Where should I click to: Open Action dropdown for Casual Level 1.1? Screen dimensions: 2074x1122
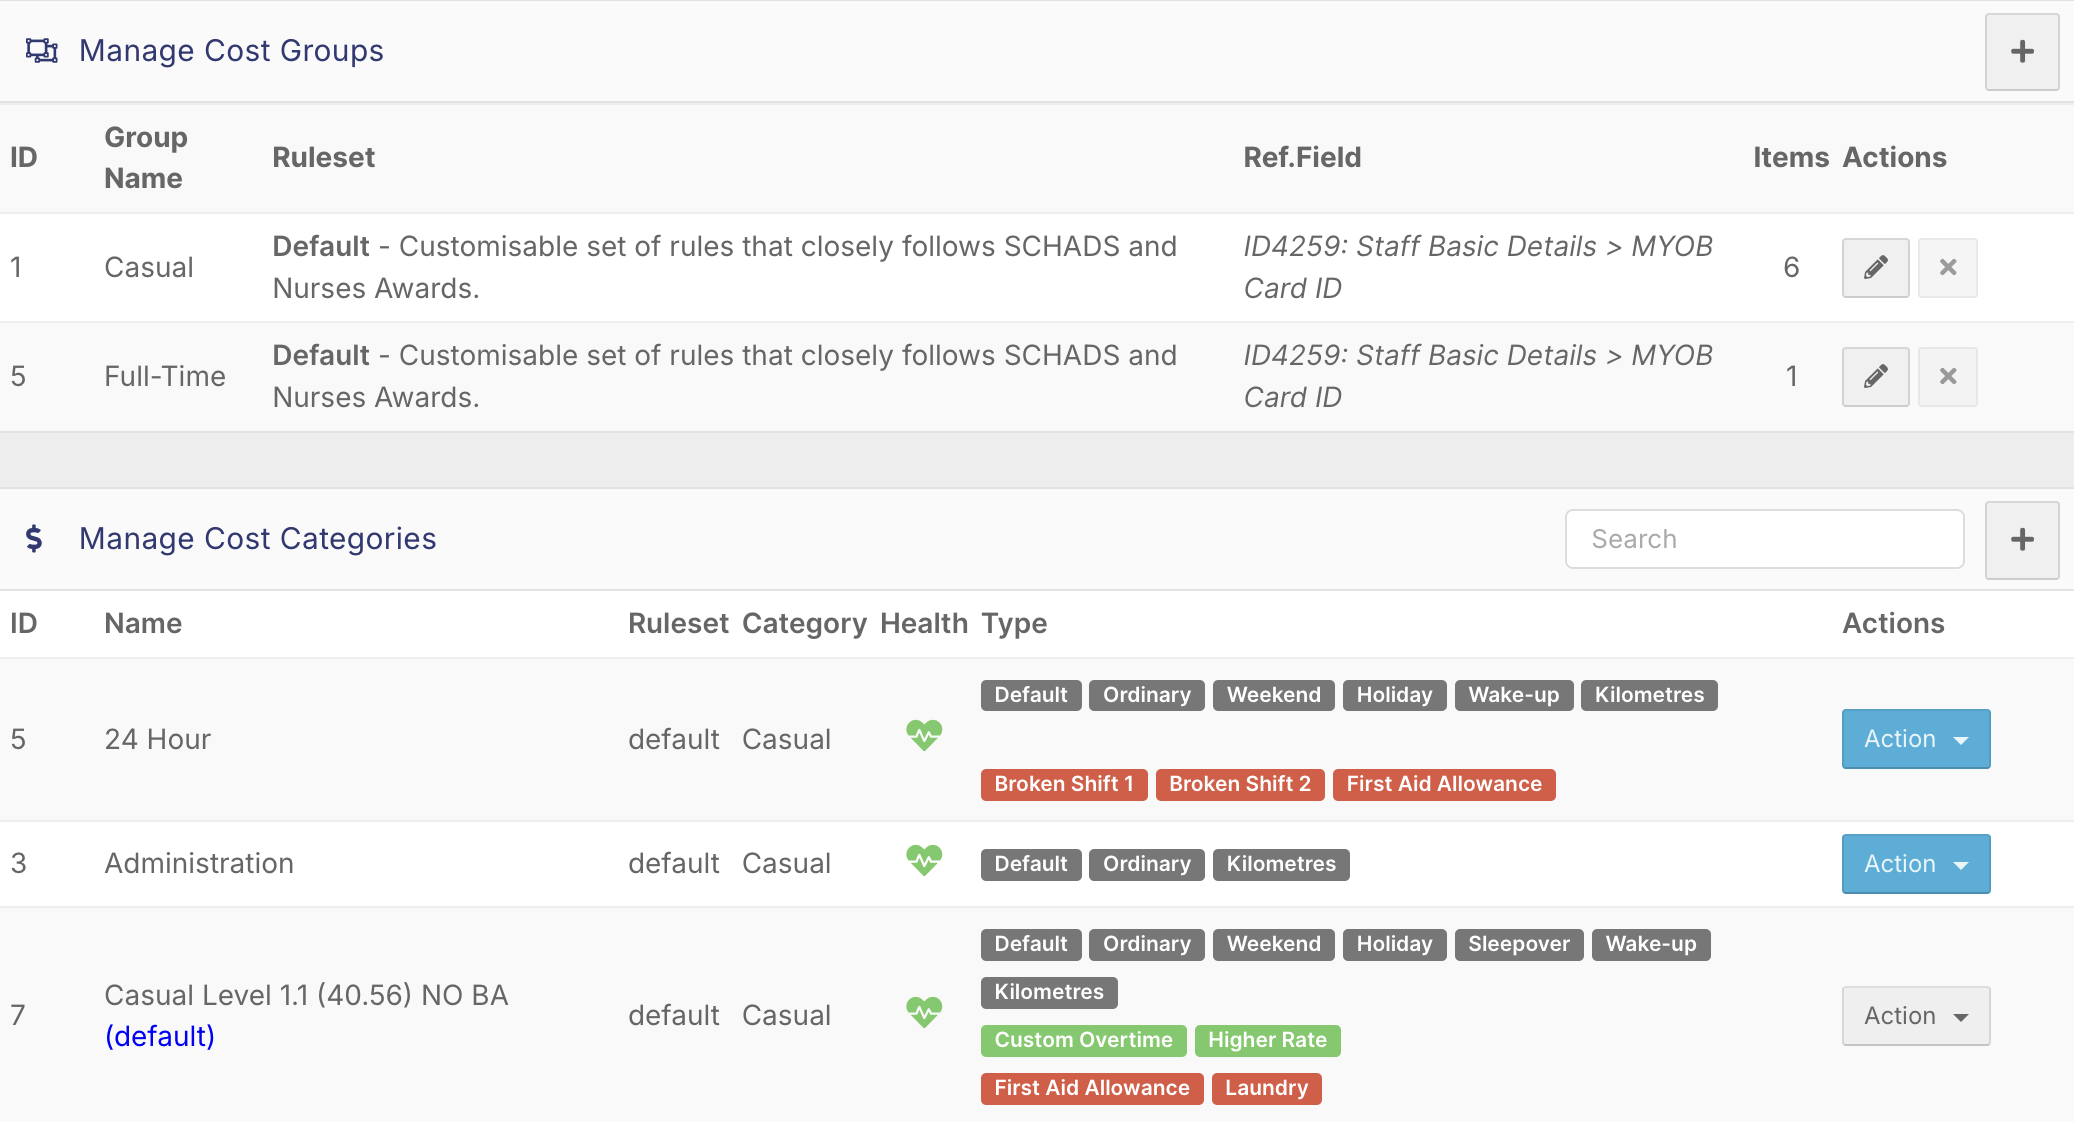(x=1915, y=1016)
